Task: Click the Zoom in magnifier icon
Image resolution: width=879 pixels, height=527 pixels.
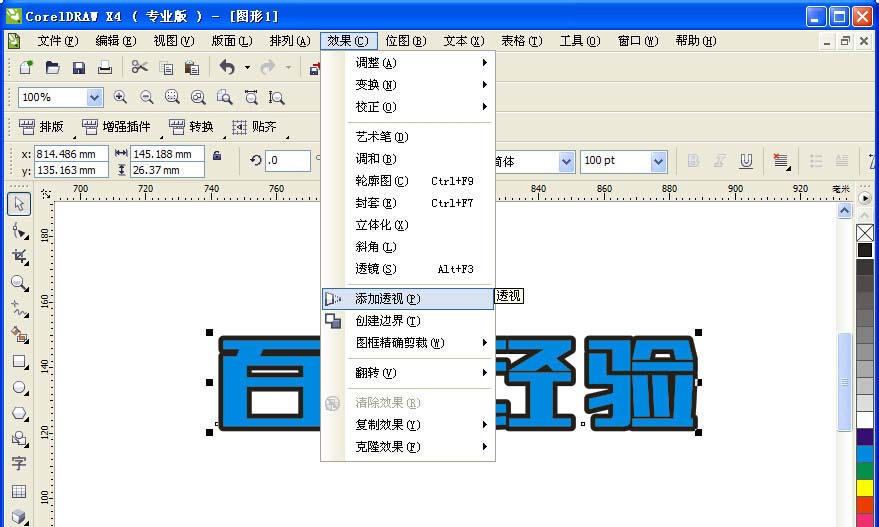Action: [x=120, y=98]
